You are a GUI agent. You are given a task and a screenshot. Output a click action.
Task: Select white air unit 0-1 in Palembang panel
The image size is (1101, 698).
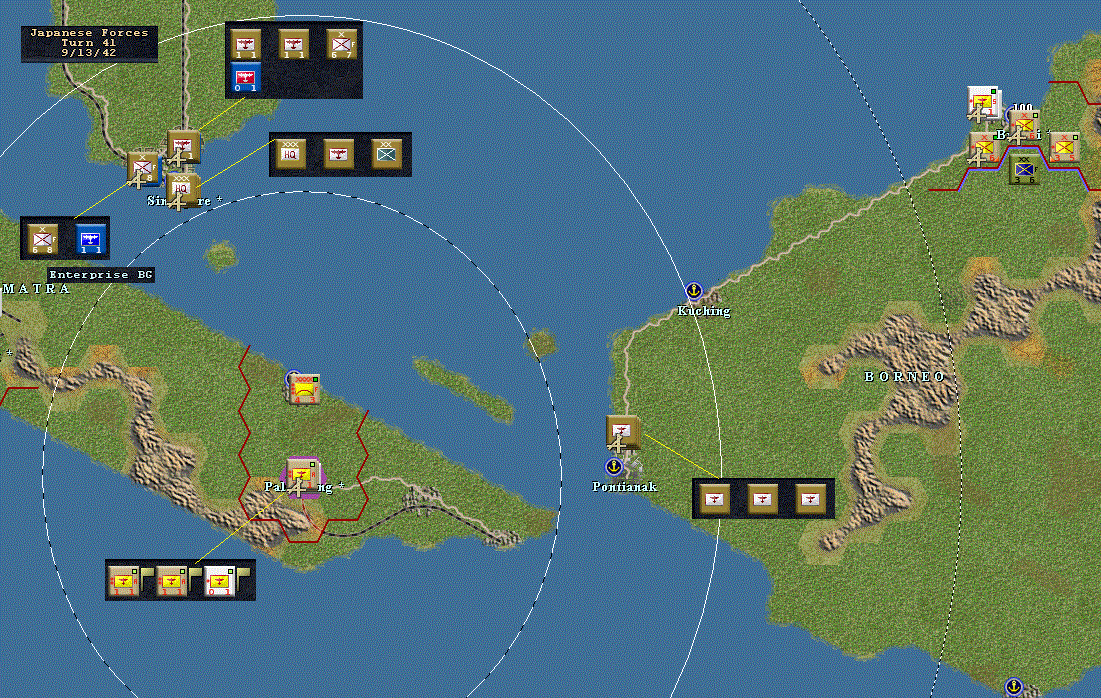coord(220,581)
